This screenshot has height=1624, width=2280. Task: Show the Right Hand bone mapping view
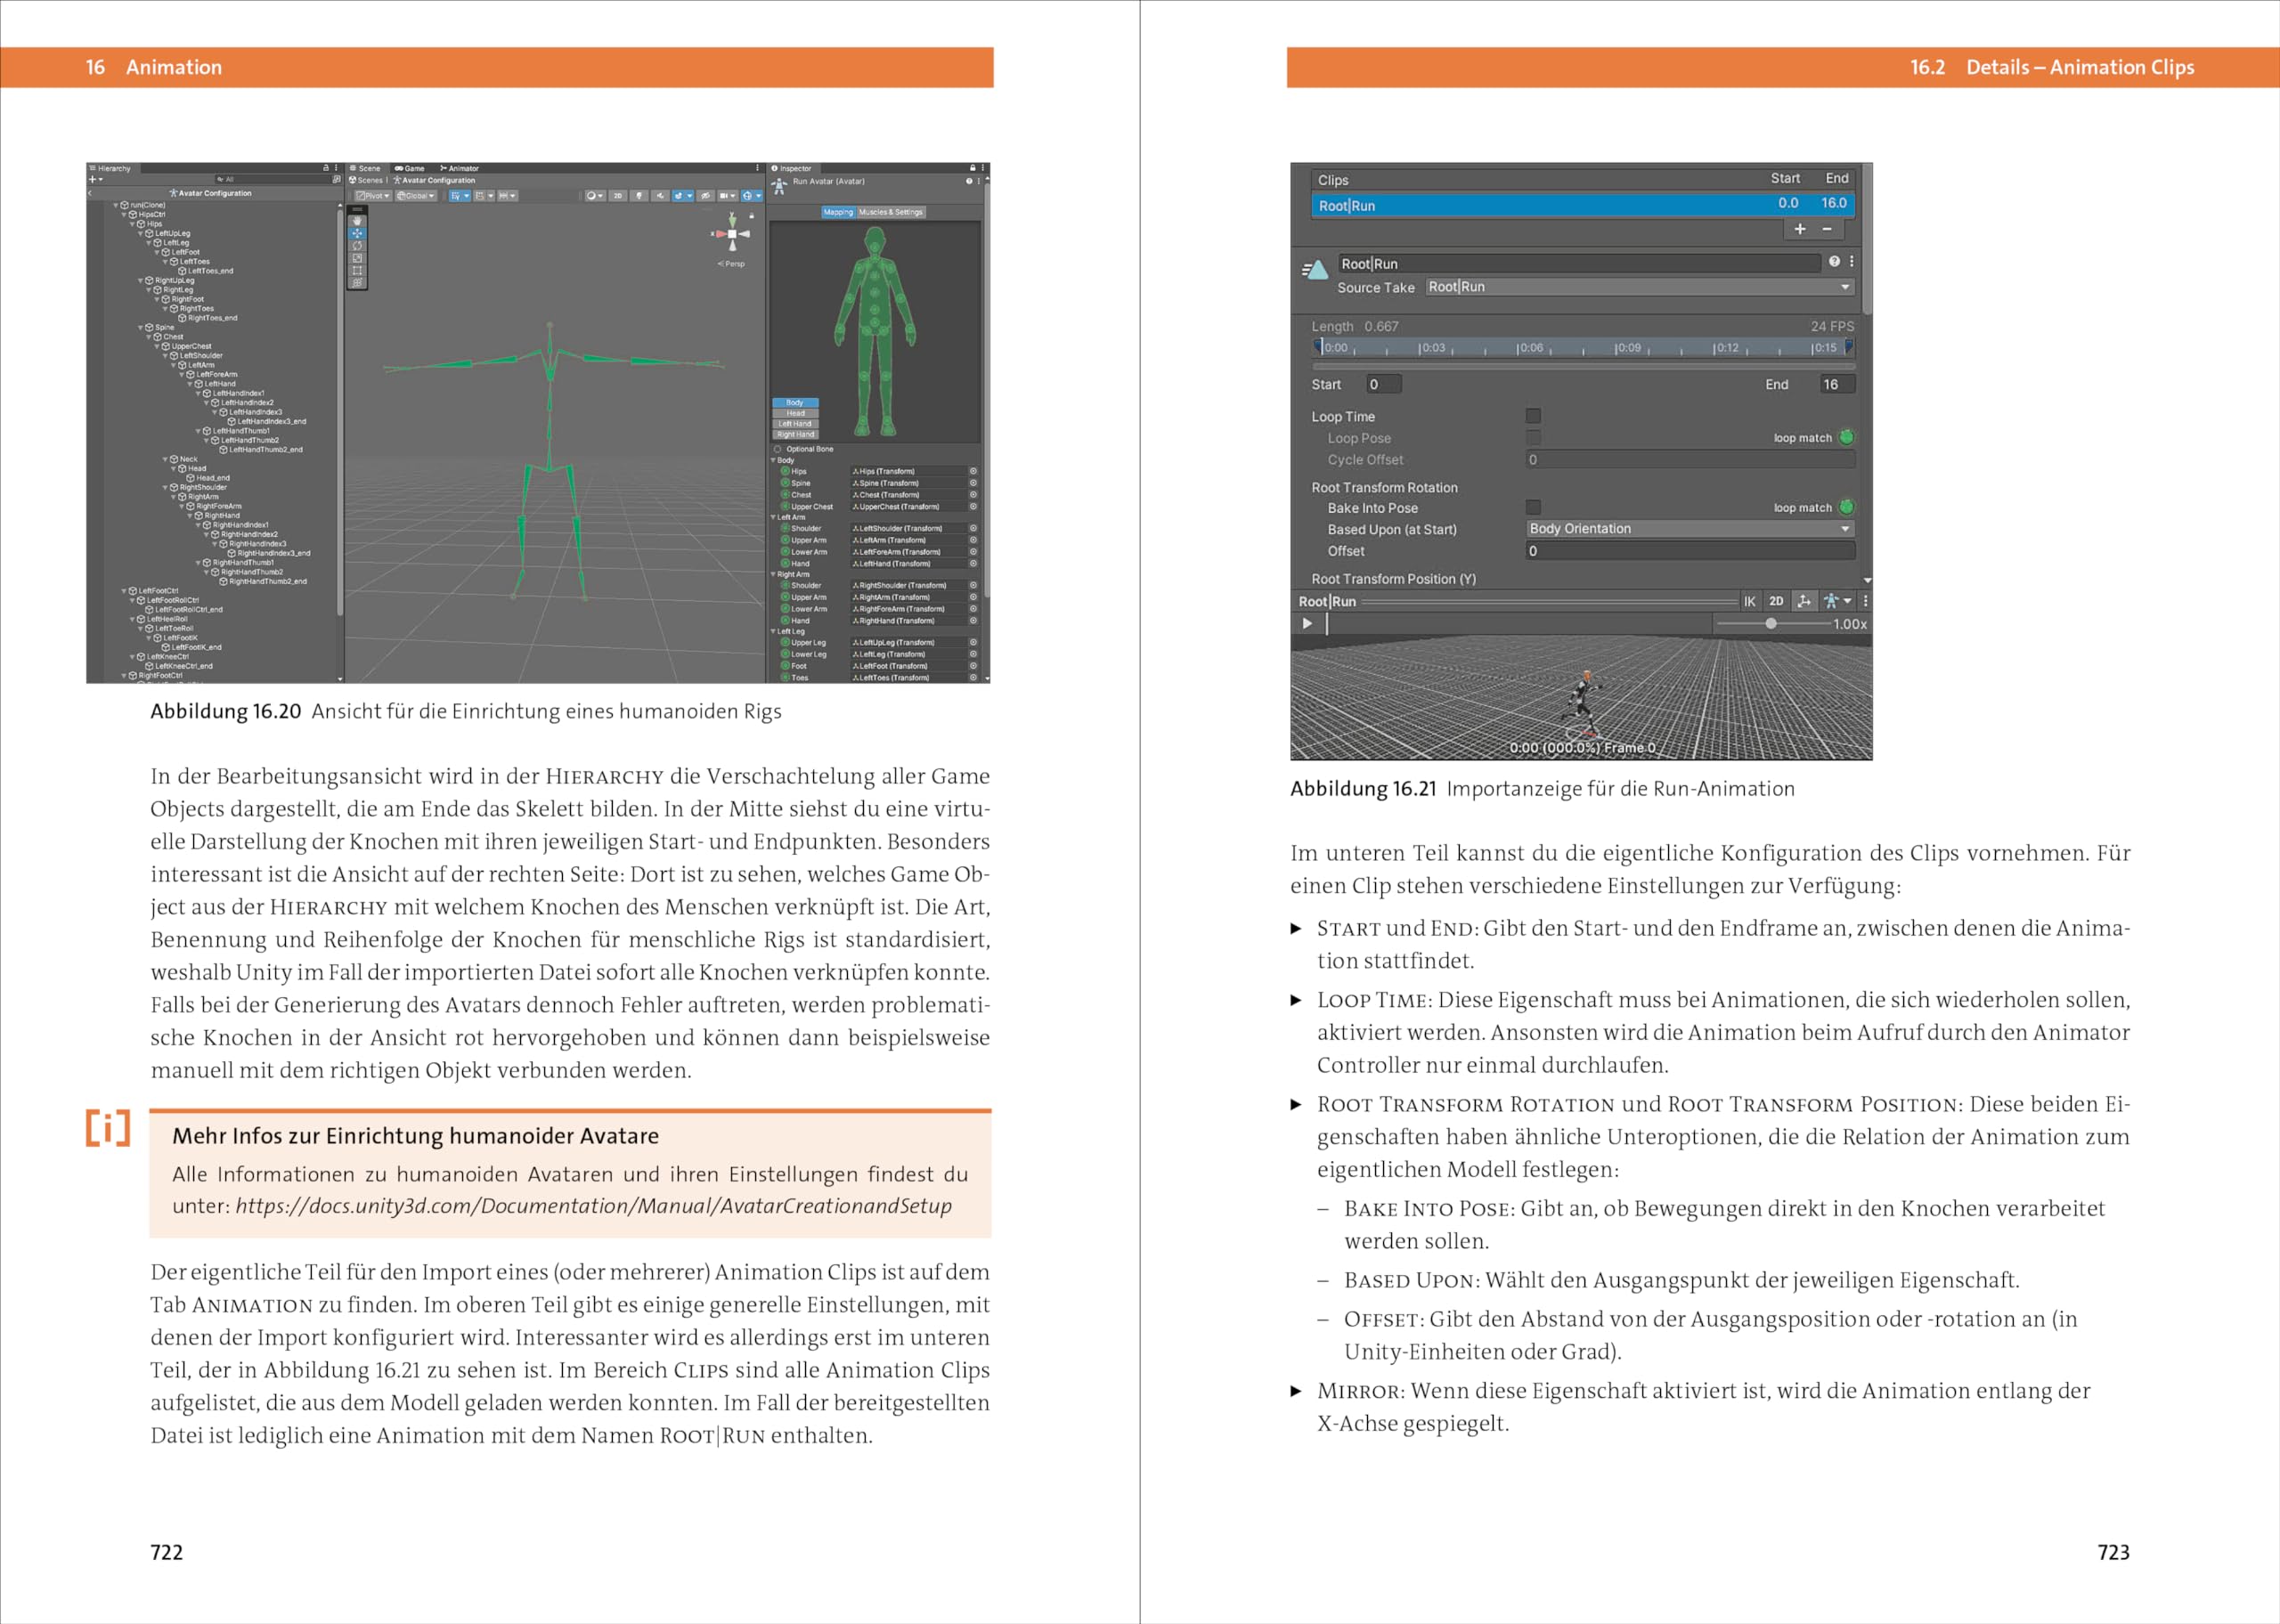pos(795,435)
